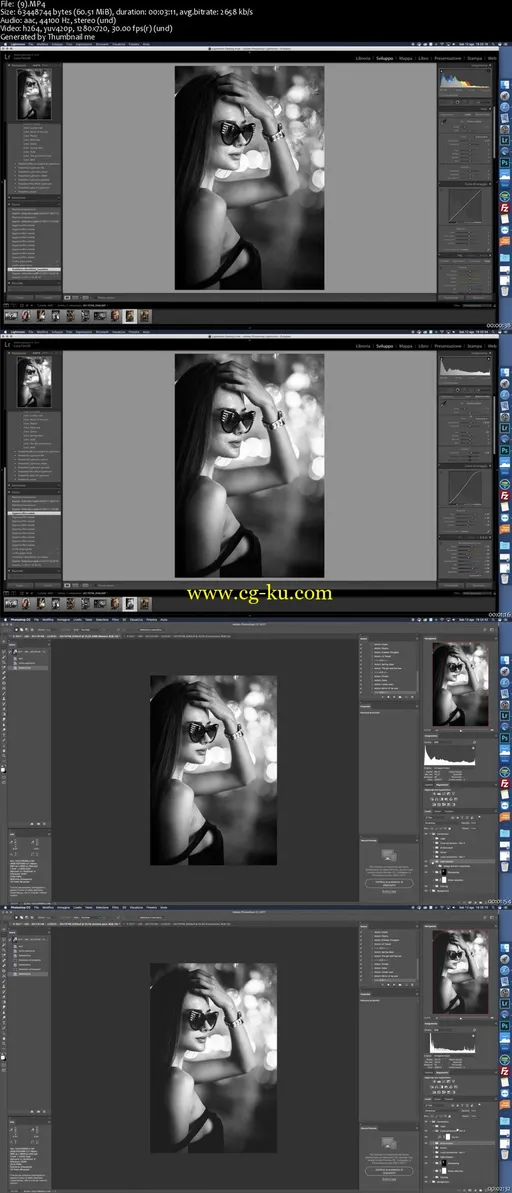This screenshot has height=1193, width=512.
Task: Click Photoshop dock icon in the 00:01:16 frame
Action: pyautogui.click(x=504, y=450)
